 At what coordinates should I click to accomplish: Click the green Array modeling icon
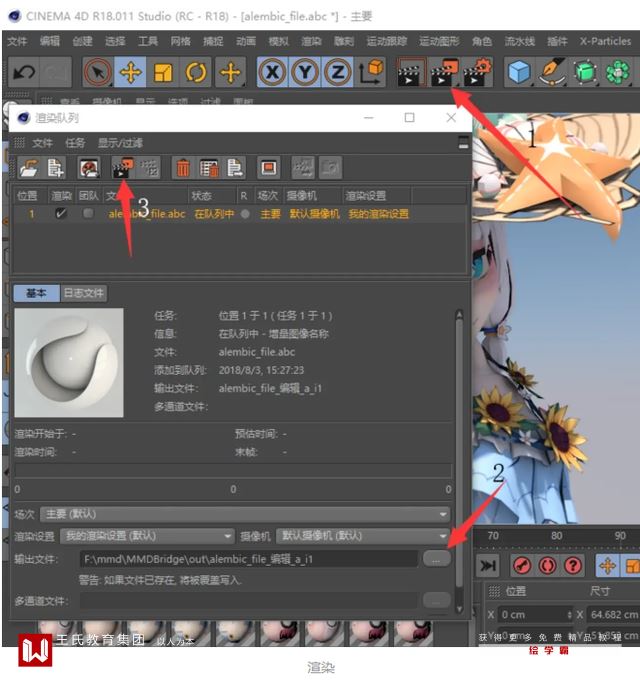[x=617, y=72]
